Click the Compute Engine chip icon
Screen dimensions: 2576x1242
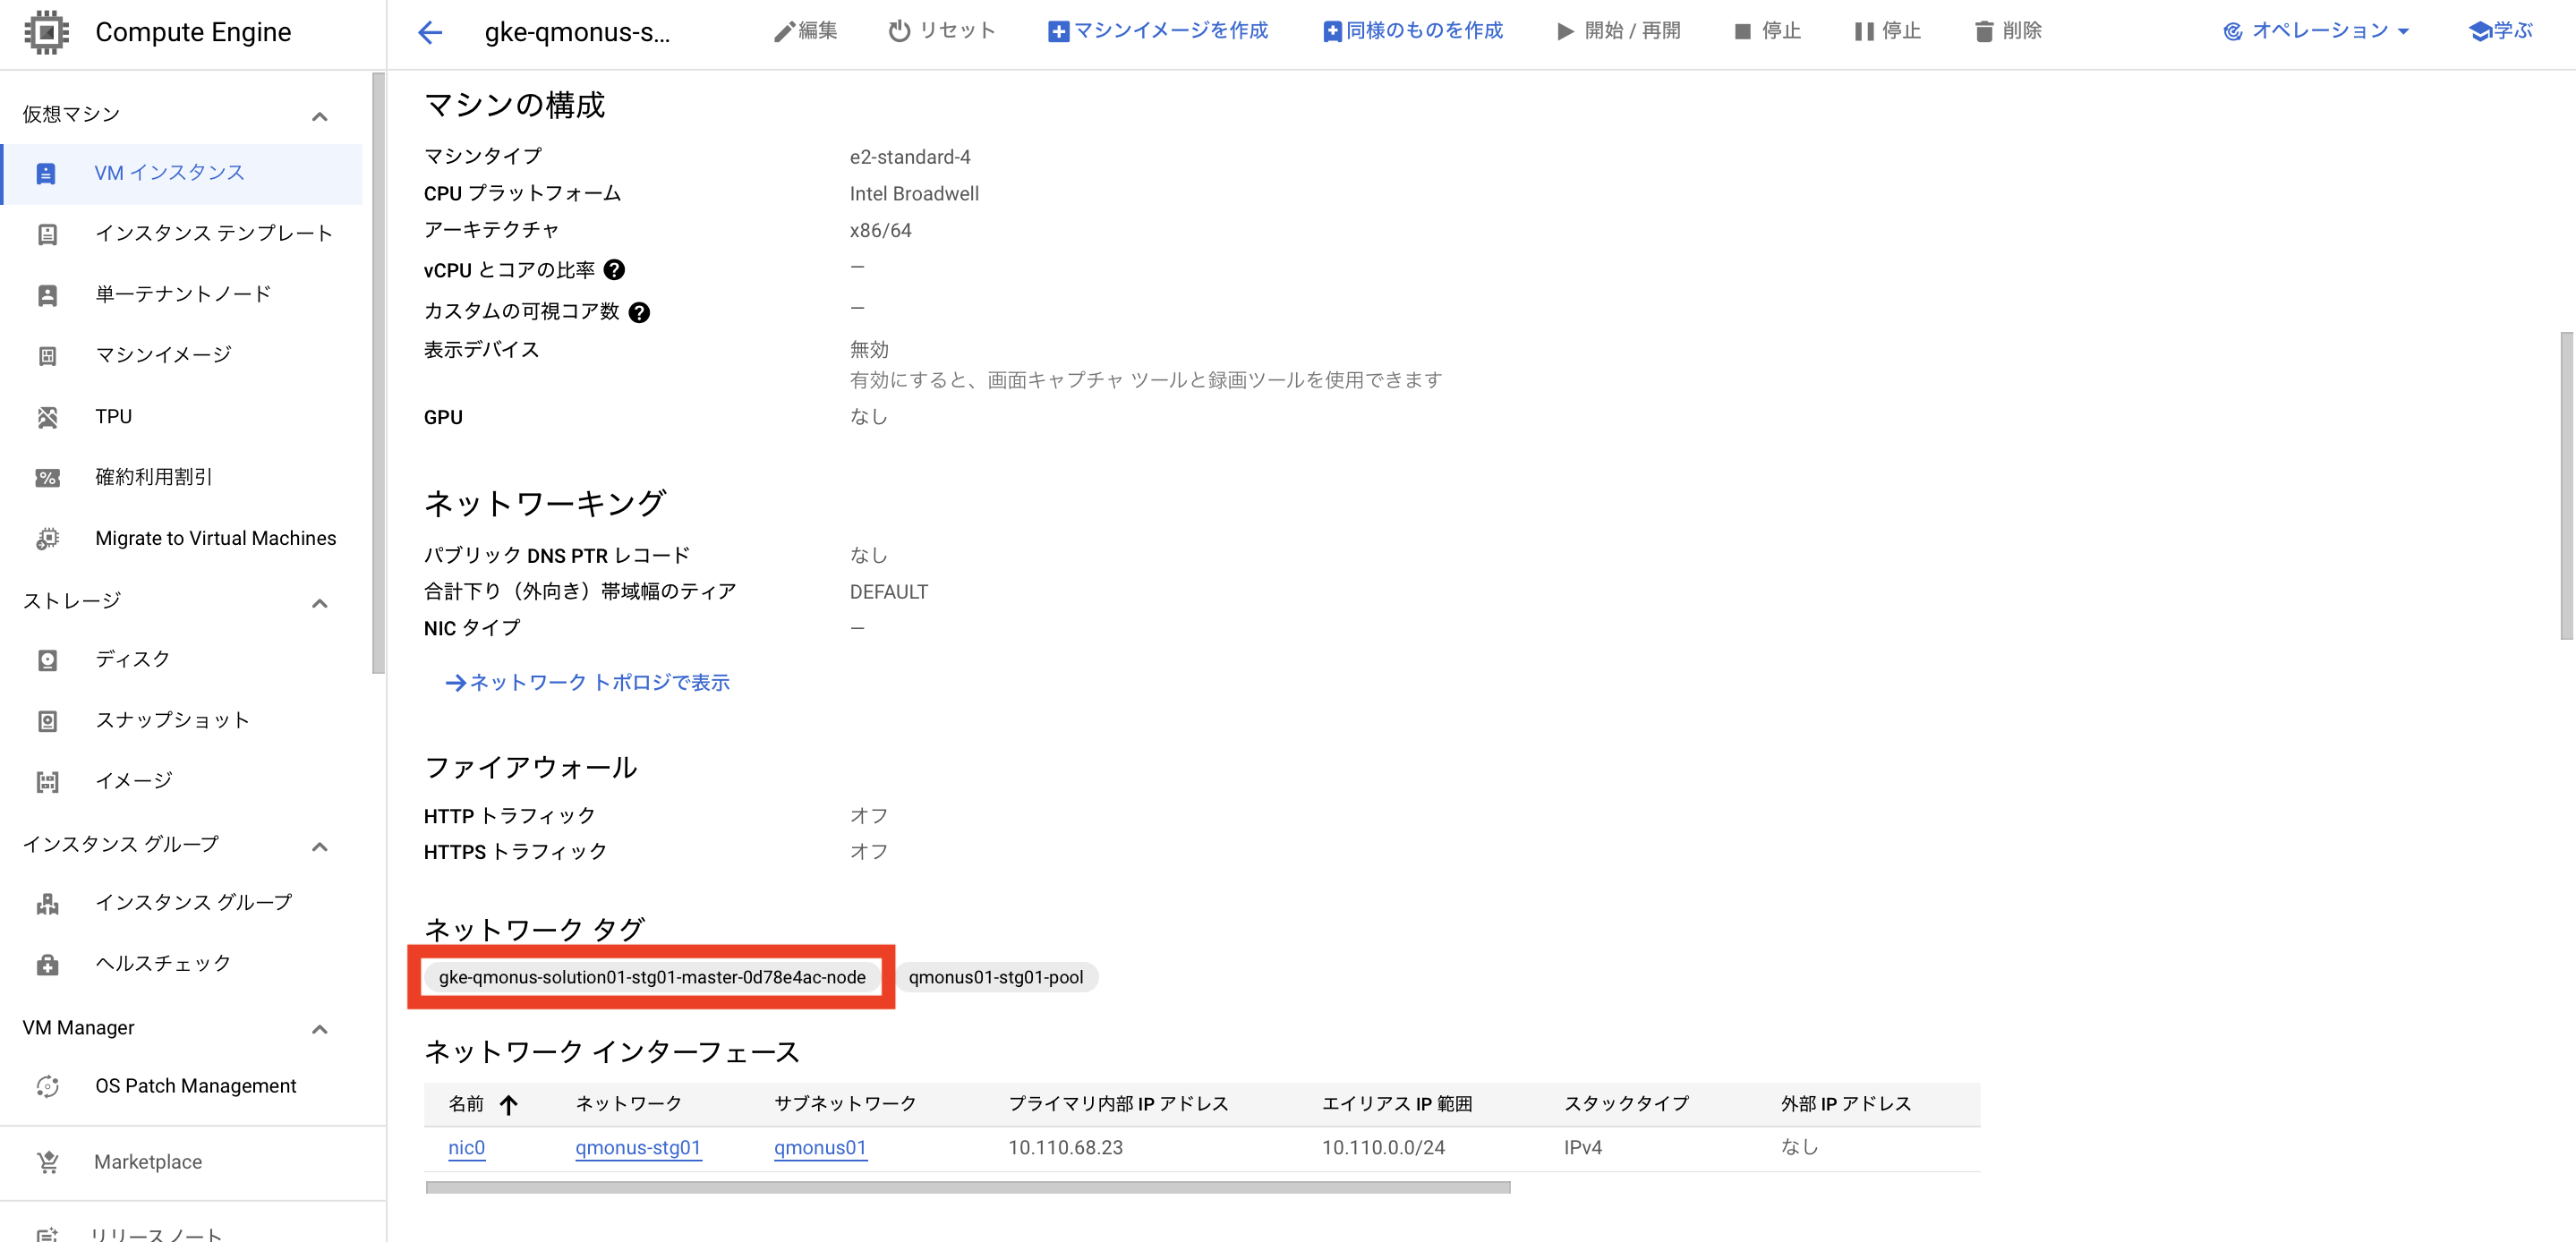coord(46,32)
